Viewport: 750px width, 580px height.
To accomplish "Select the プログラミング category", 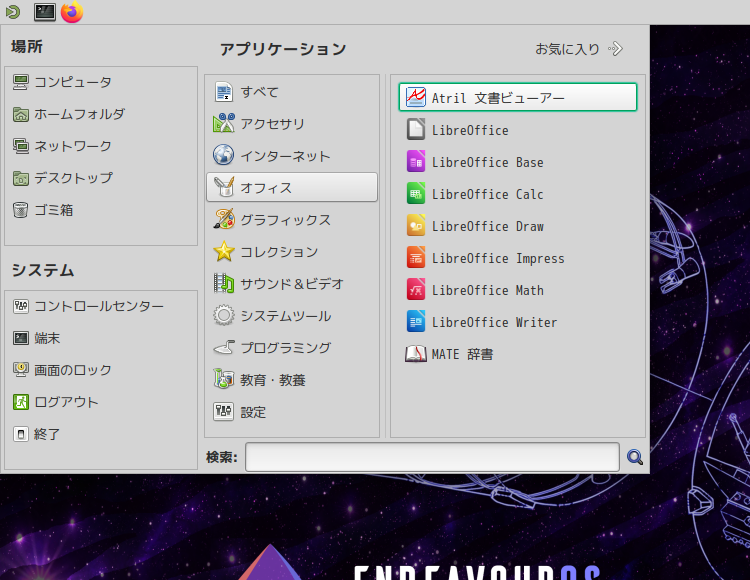I will 292,348.
